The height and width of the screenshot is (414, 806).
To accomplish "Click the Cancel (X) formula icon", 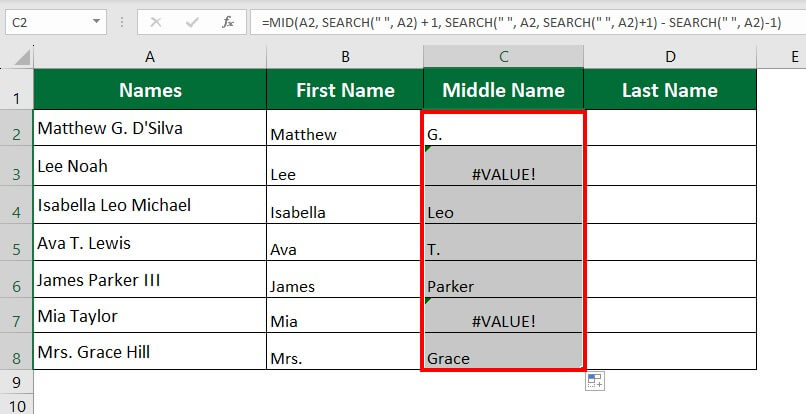I will pos(156,21).
